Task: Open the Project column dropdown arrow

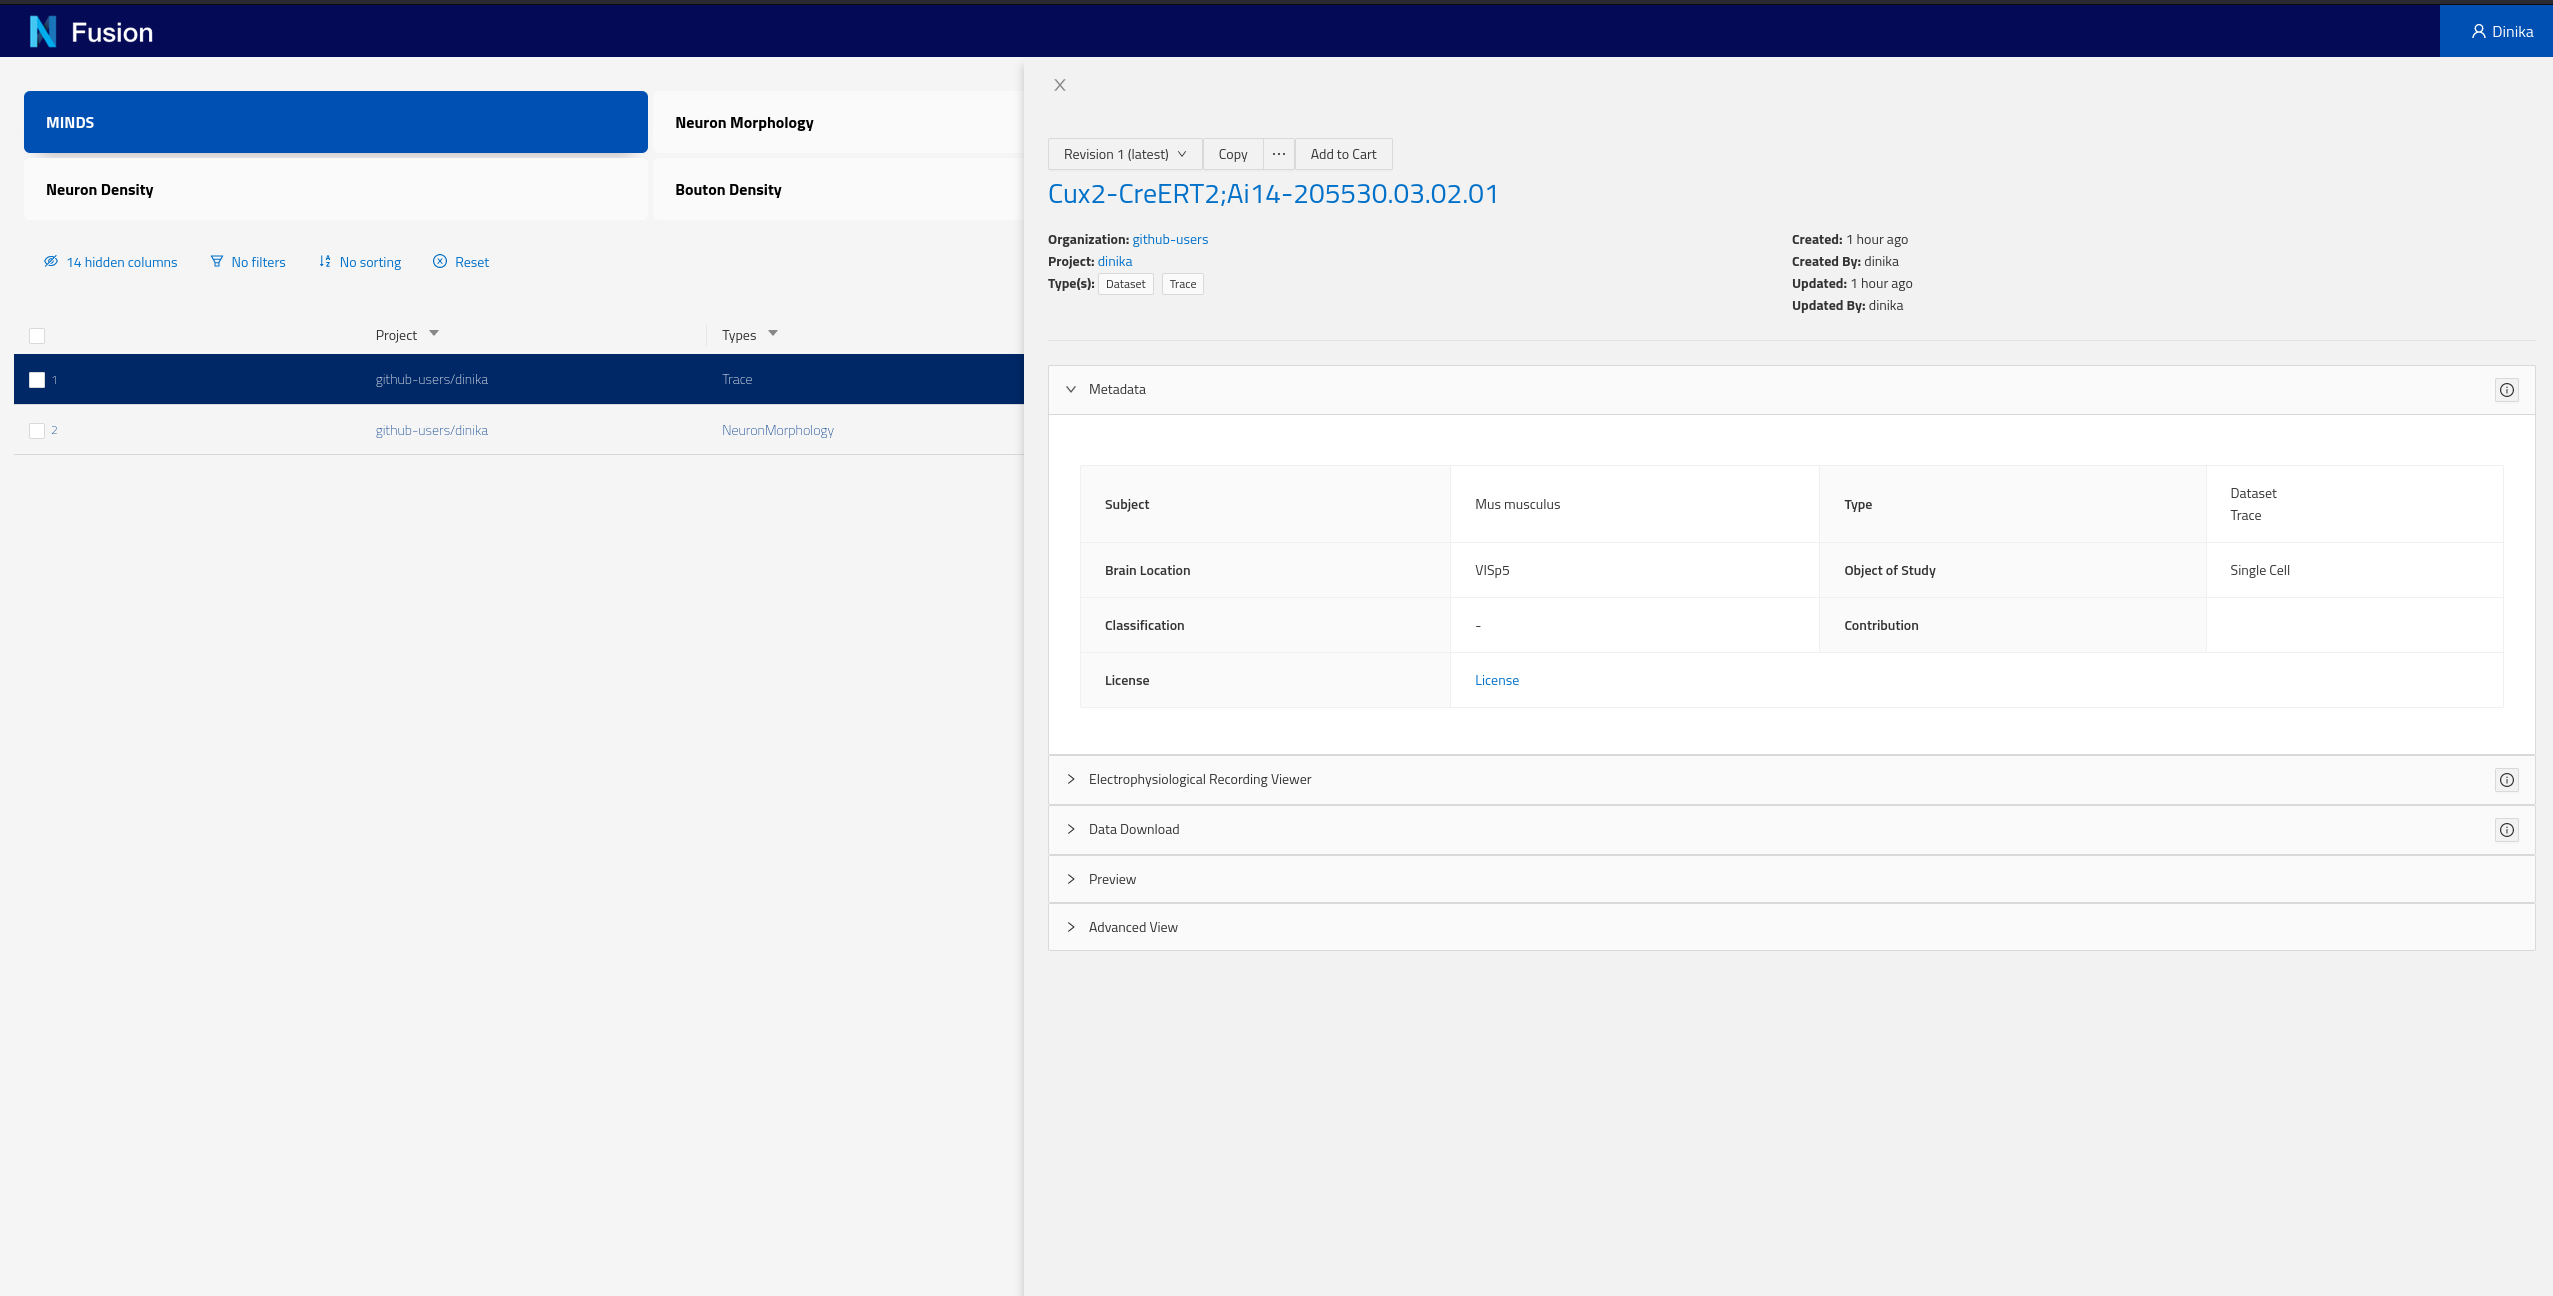Action: (x=434, y=333)
